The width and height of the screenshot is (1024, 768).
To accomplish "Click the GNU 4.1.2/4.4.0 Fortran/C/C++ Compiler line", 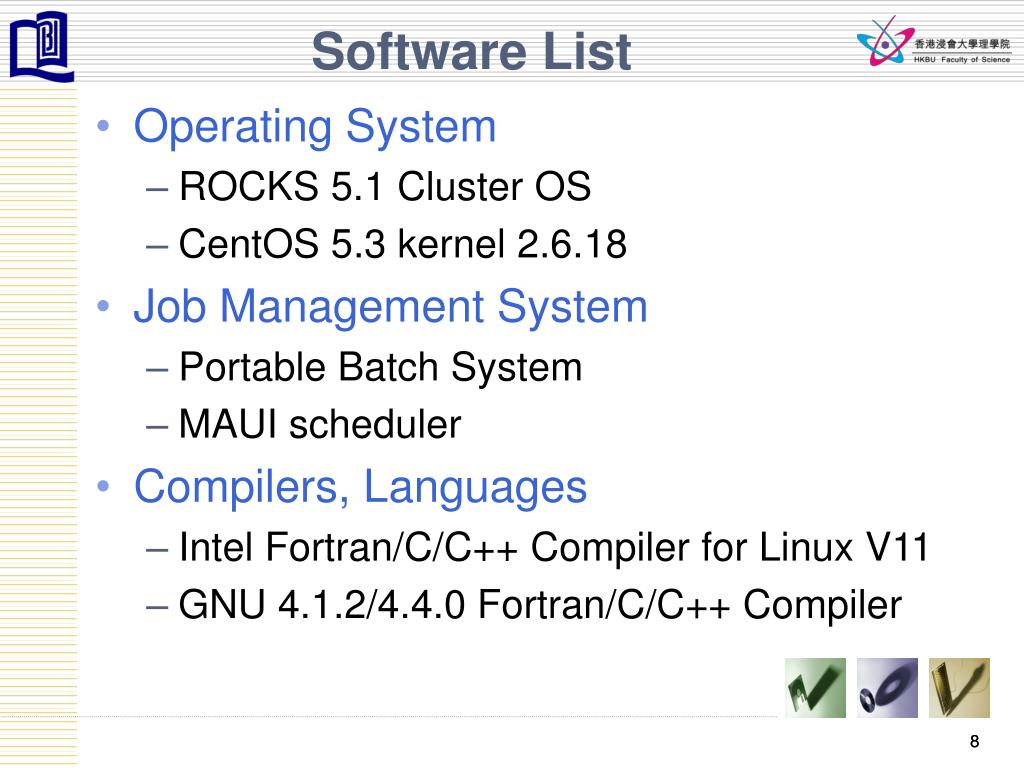I will click(x=540, y=605).
